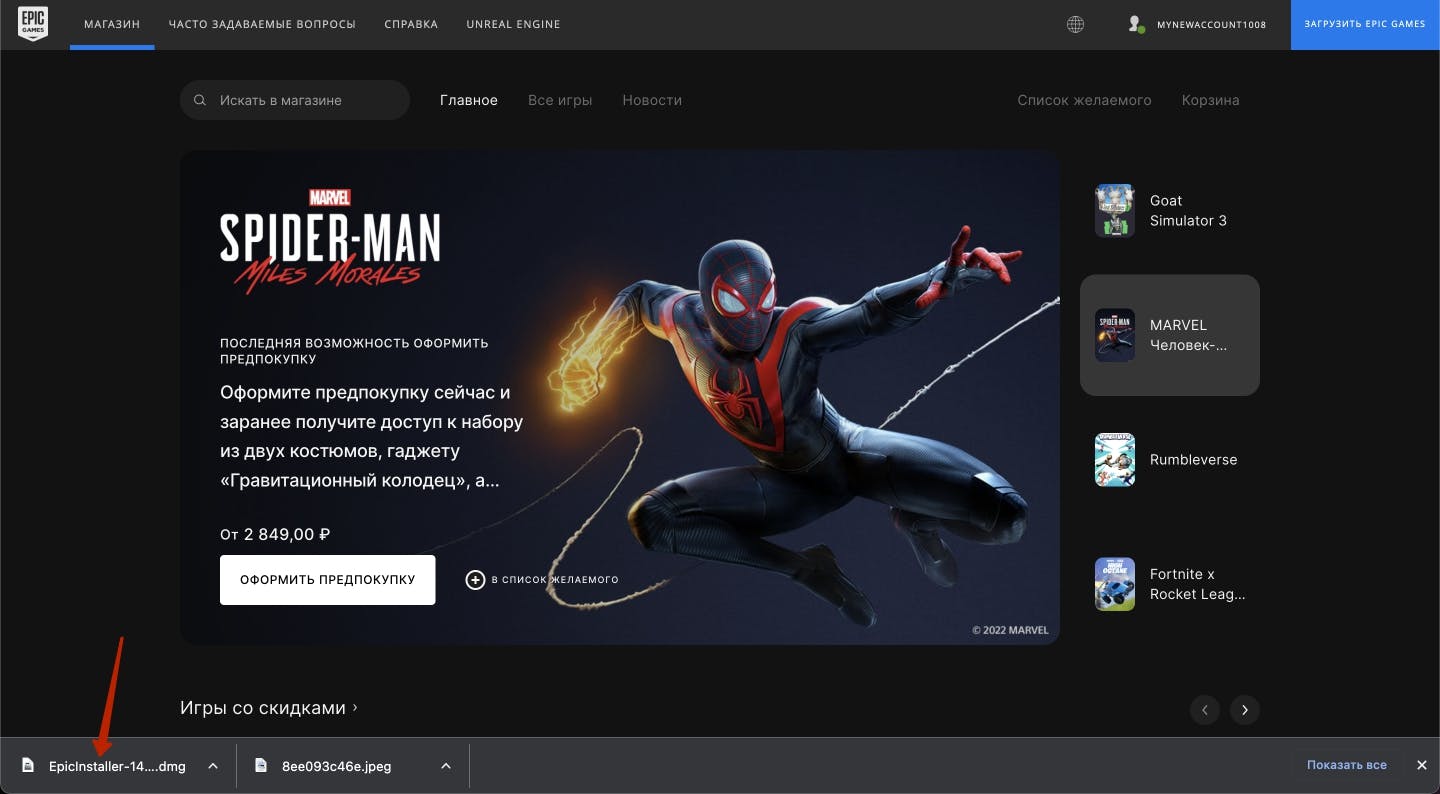Open the UNREAL ENGINE menu item
Image resolution: width=1440 pixels, height=794 pixels.
coord(513,24)
